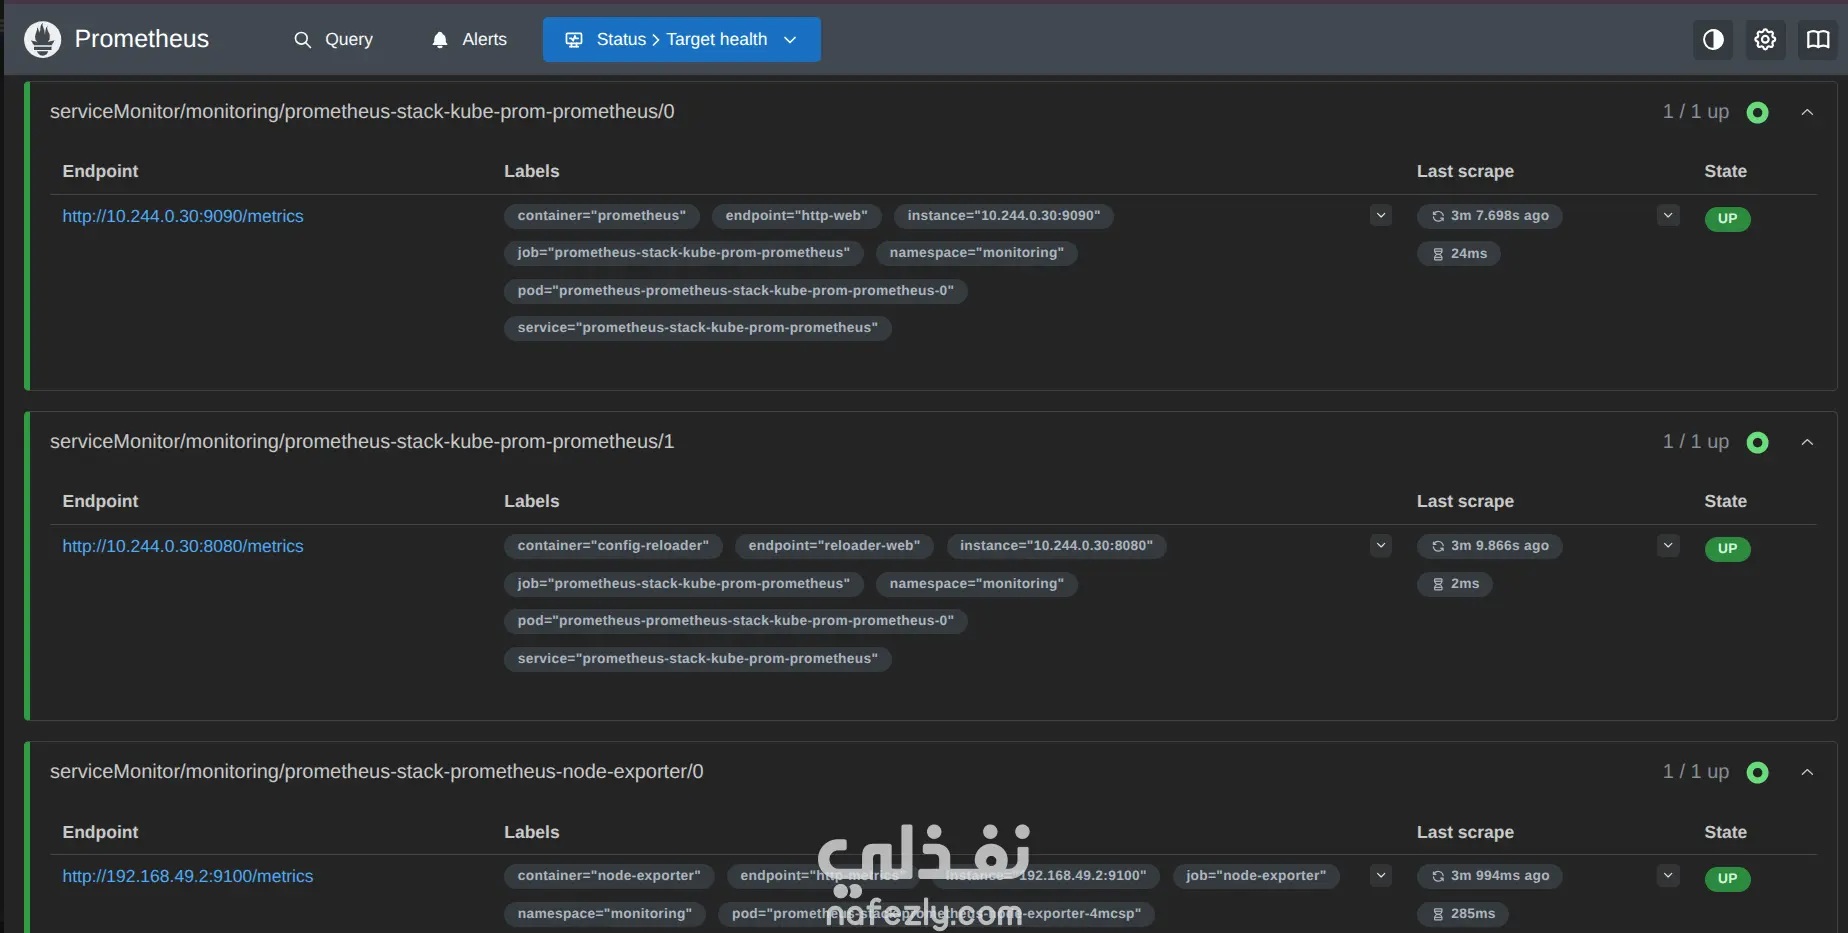This screenshot has width=1848, height=933.
Task: Click the endpoint="http-web" label chip
Action: (x=797, y=216)
